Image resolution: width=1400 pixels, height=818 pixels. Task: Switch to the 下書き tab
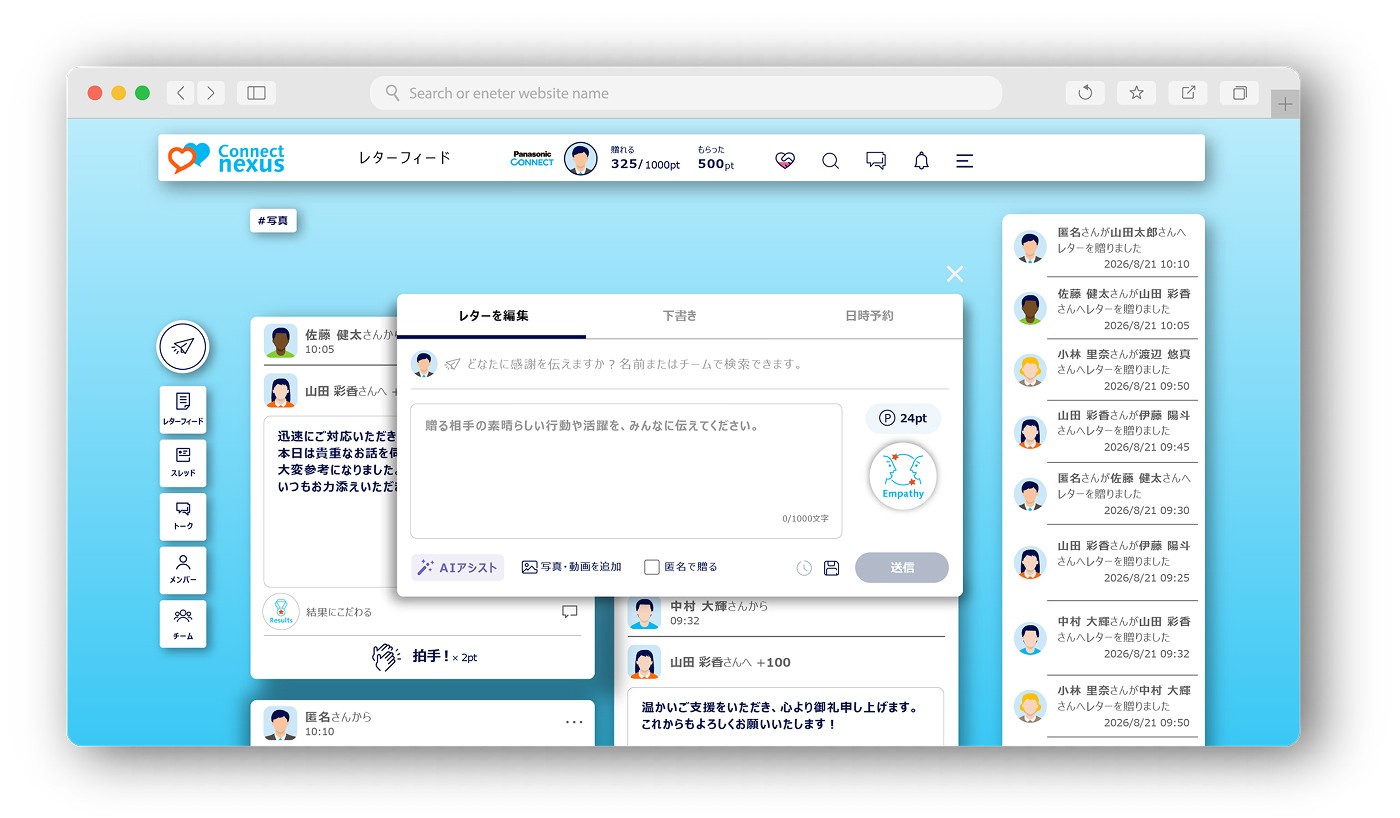[x=680, y=316]
